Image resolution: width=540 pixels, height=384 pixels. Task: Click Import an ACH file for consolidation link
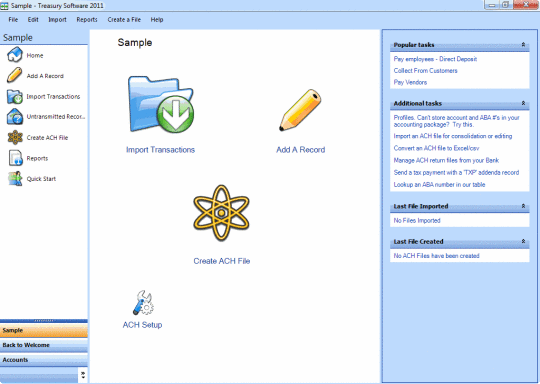[x=453, y=136]
